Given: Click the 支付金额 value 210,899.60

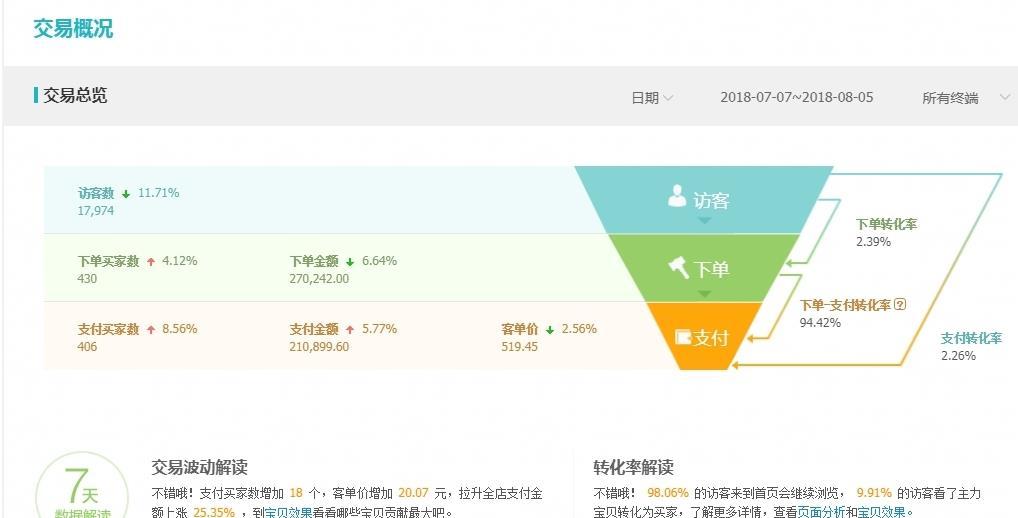Looking at the screenshot, I should pos(319,347).
